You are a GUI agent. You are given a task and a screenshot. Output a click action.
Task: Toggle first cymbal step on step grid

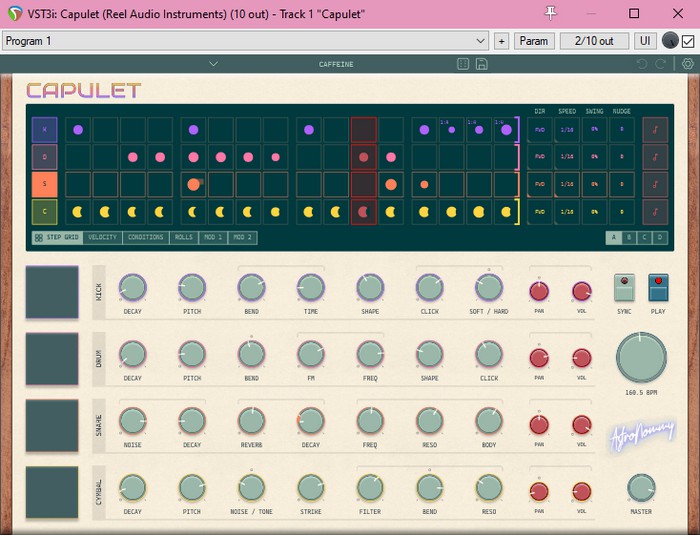point(78,212)
